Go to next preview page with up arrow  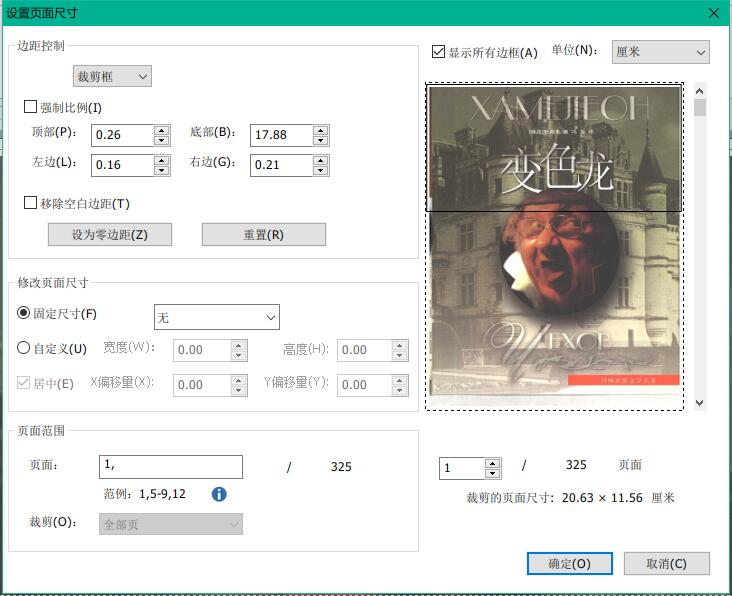tap(493, 463)
